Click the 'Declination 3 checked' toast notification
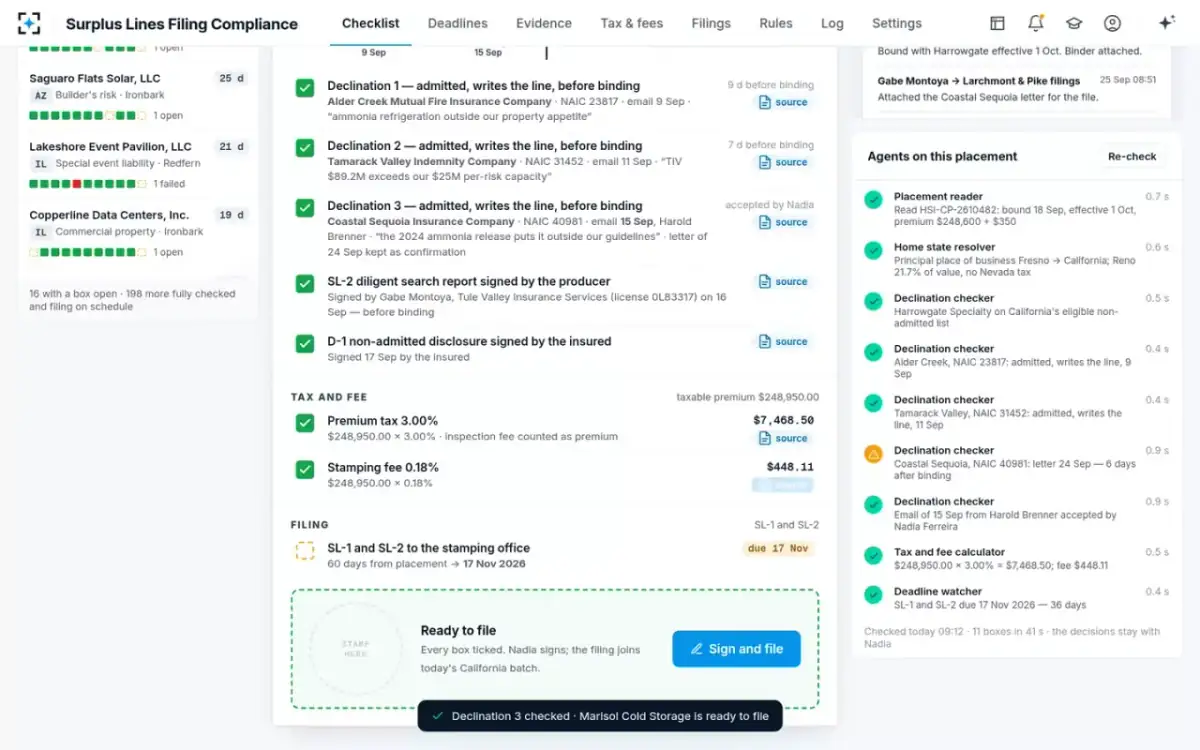1200x750 pixels. pyautogui.click(x=600, y=716)
